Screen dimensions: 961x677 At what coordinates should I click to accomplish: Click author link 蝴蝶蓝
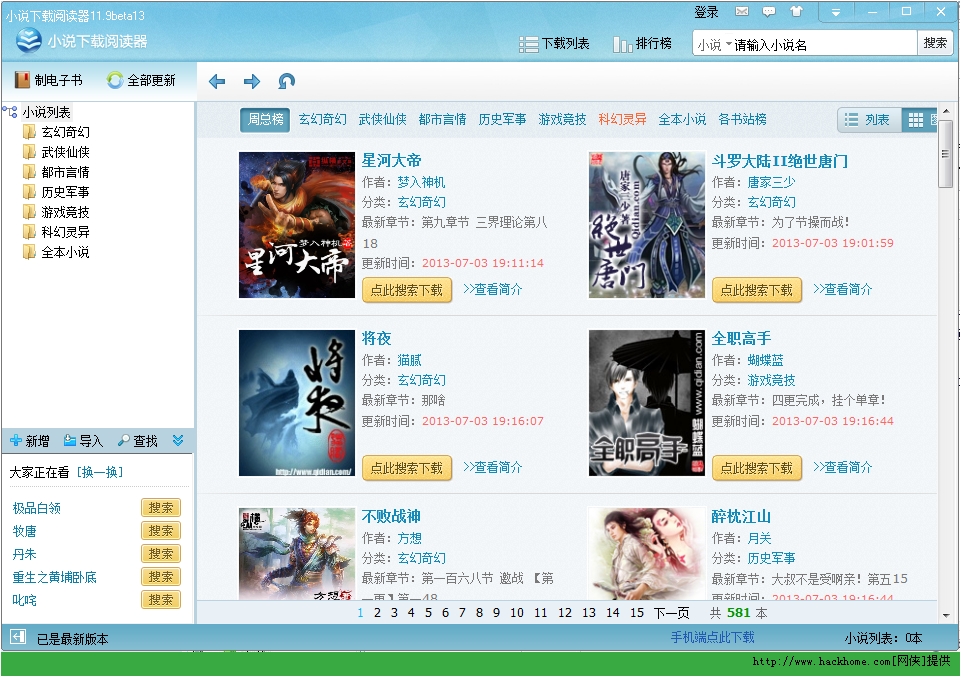[x=765, y=360]
